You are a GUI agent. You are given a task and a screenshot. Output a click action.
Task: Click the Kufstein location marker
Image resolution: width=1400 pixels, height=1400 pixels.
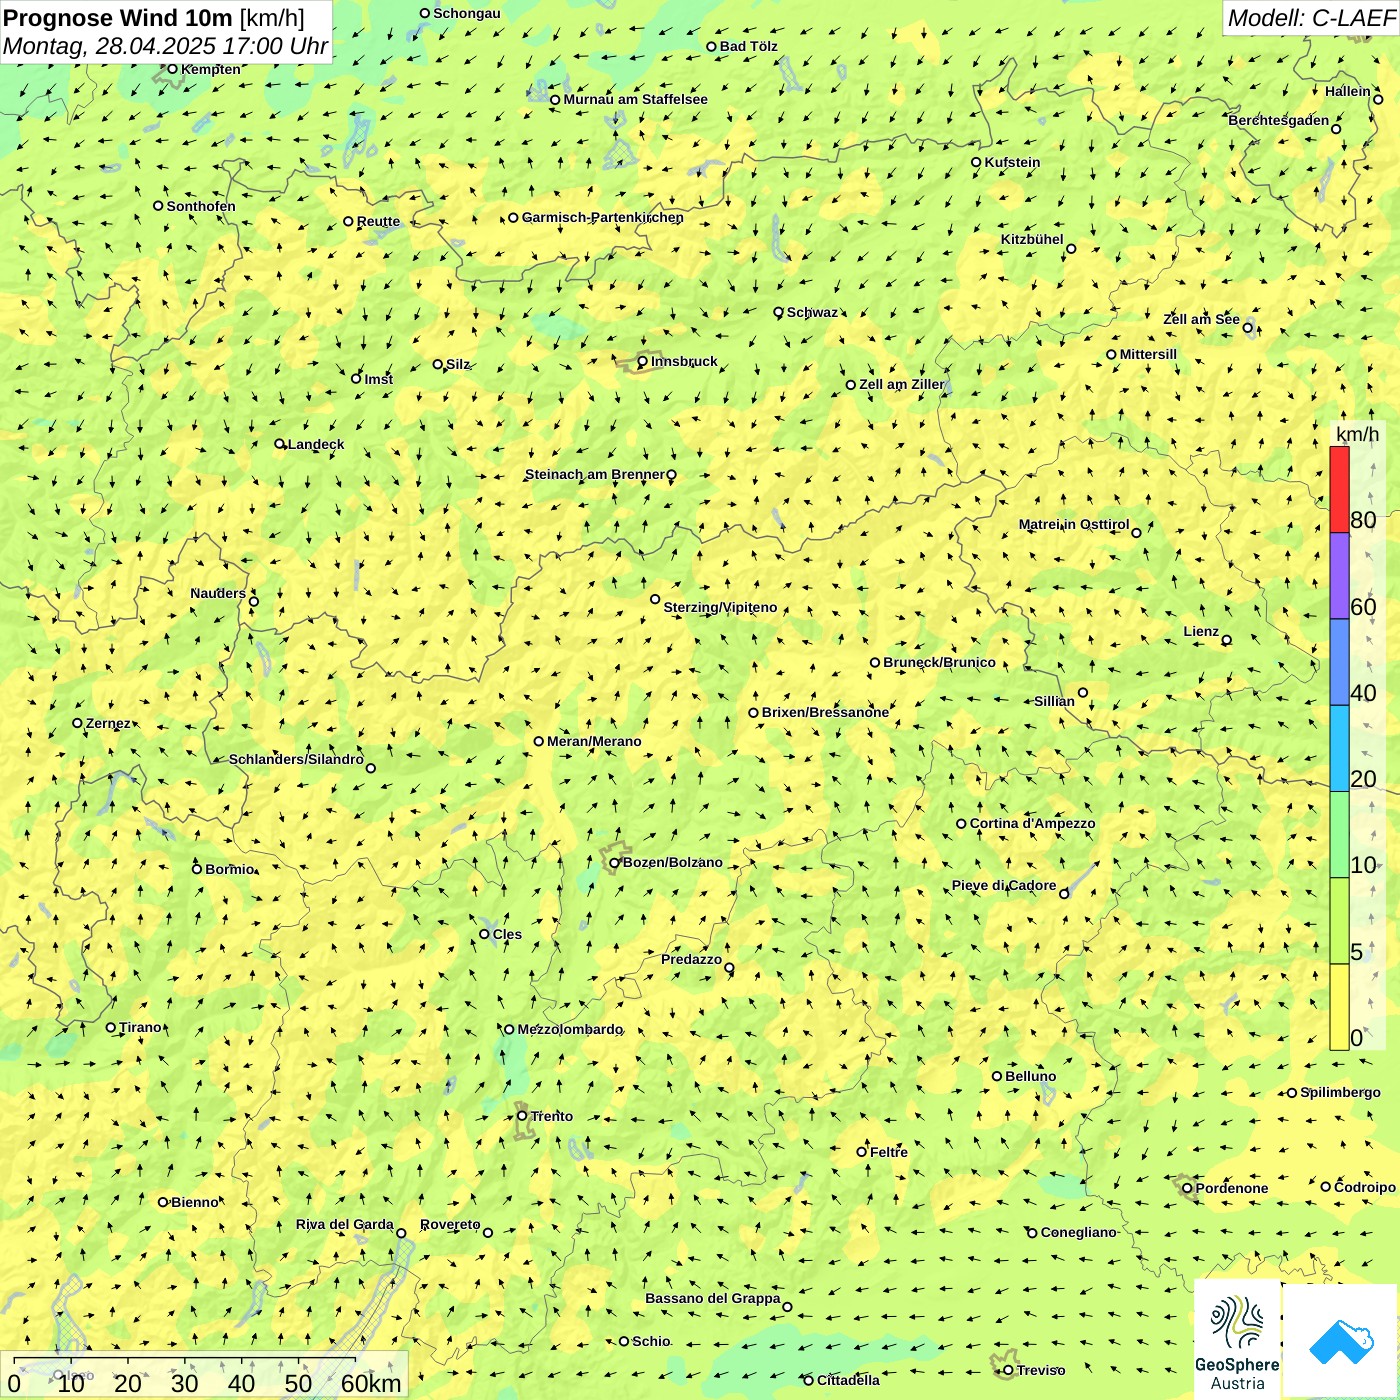click(x=977, y=162)
